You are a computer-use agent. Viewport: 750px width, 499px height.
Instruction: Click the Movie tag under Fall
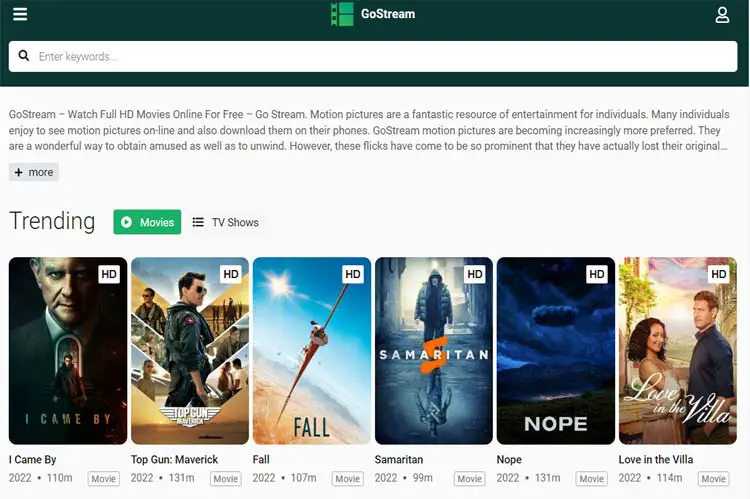(347, 478)
